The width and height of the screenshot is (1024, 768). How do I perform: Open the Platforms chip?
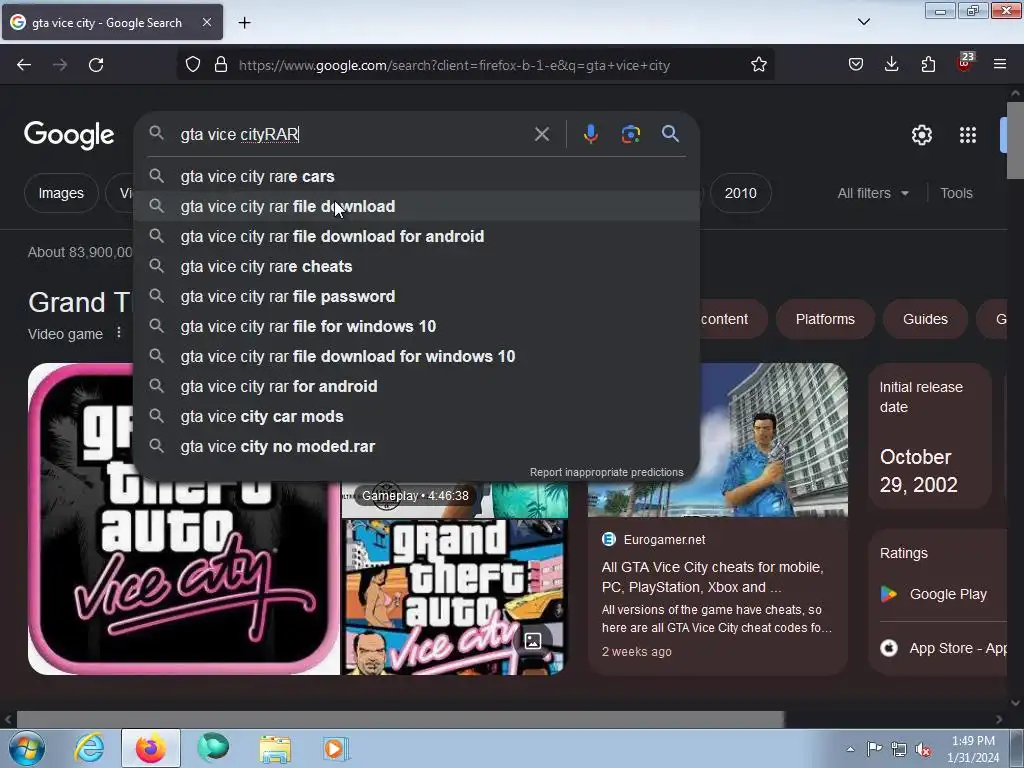pos(825,319)
